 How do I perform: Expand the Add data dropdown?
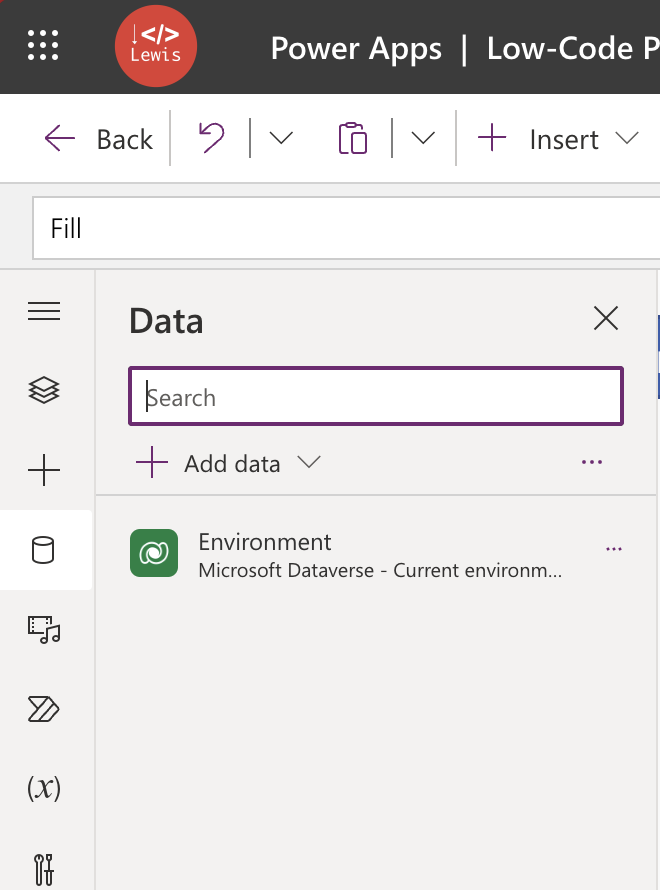click(309, 462)
